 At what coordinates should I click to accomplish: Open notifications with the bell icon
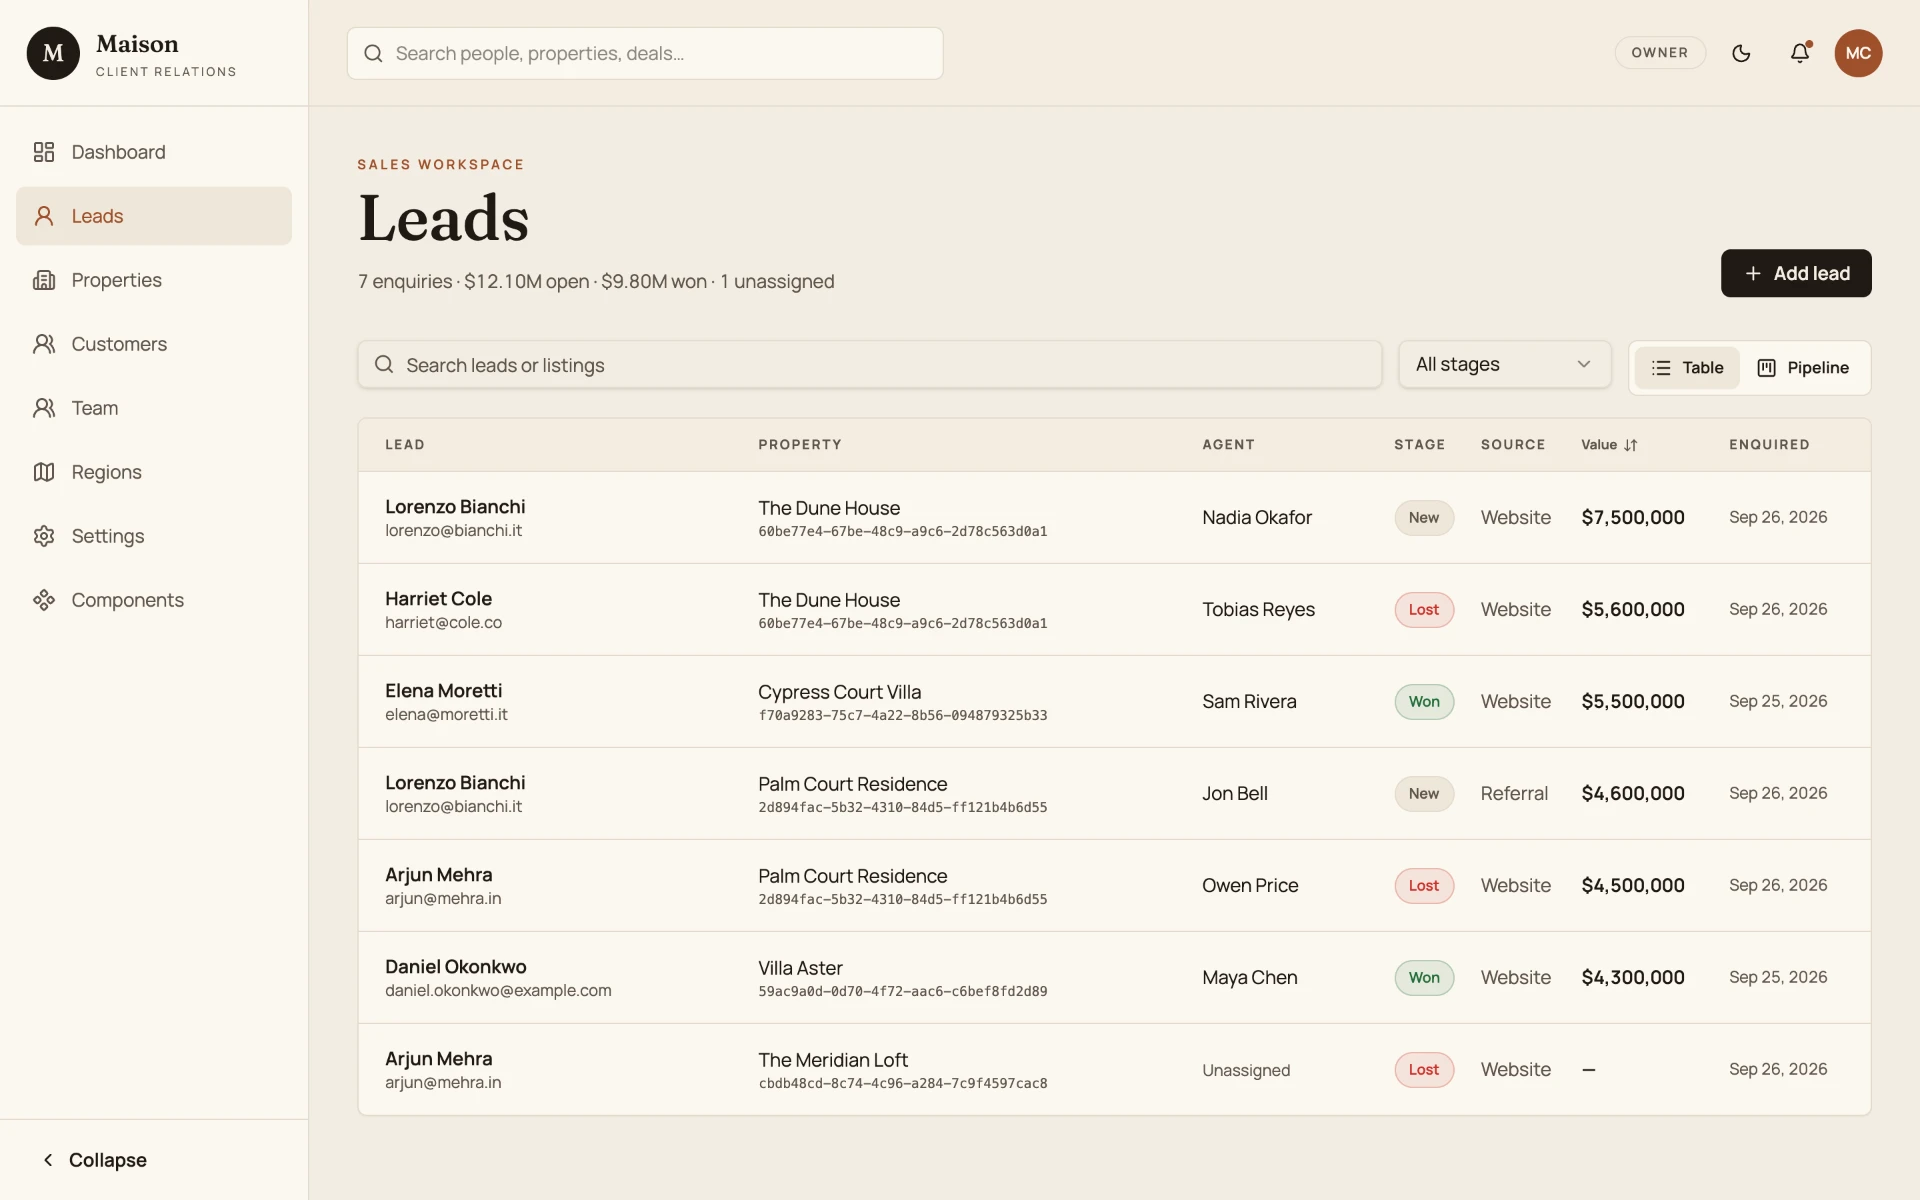coord(1800,53)
